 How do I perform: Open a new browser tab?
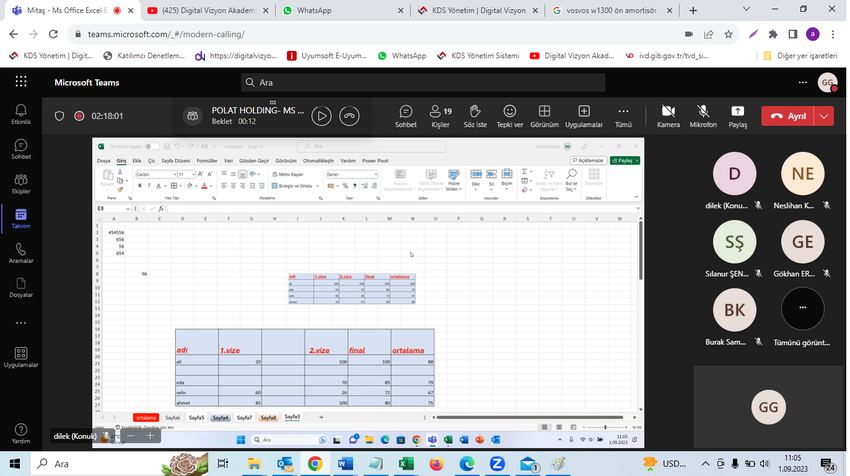coord(693,10)
